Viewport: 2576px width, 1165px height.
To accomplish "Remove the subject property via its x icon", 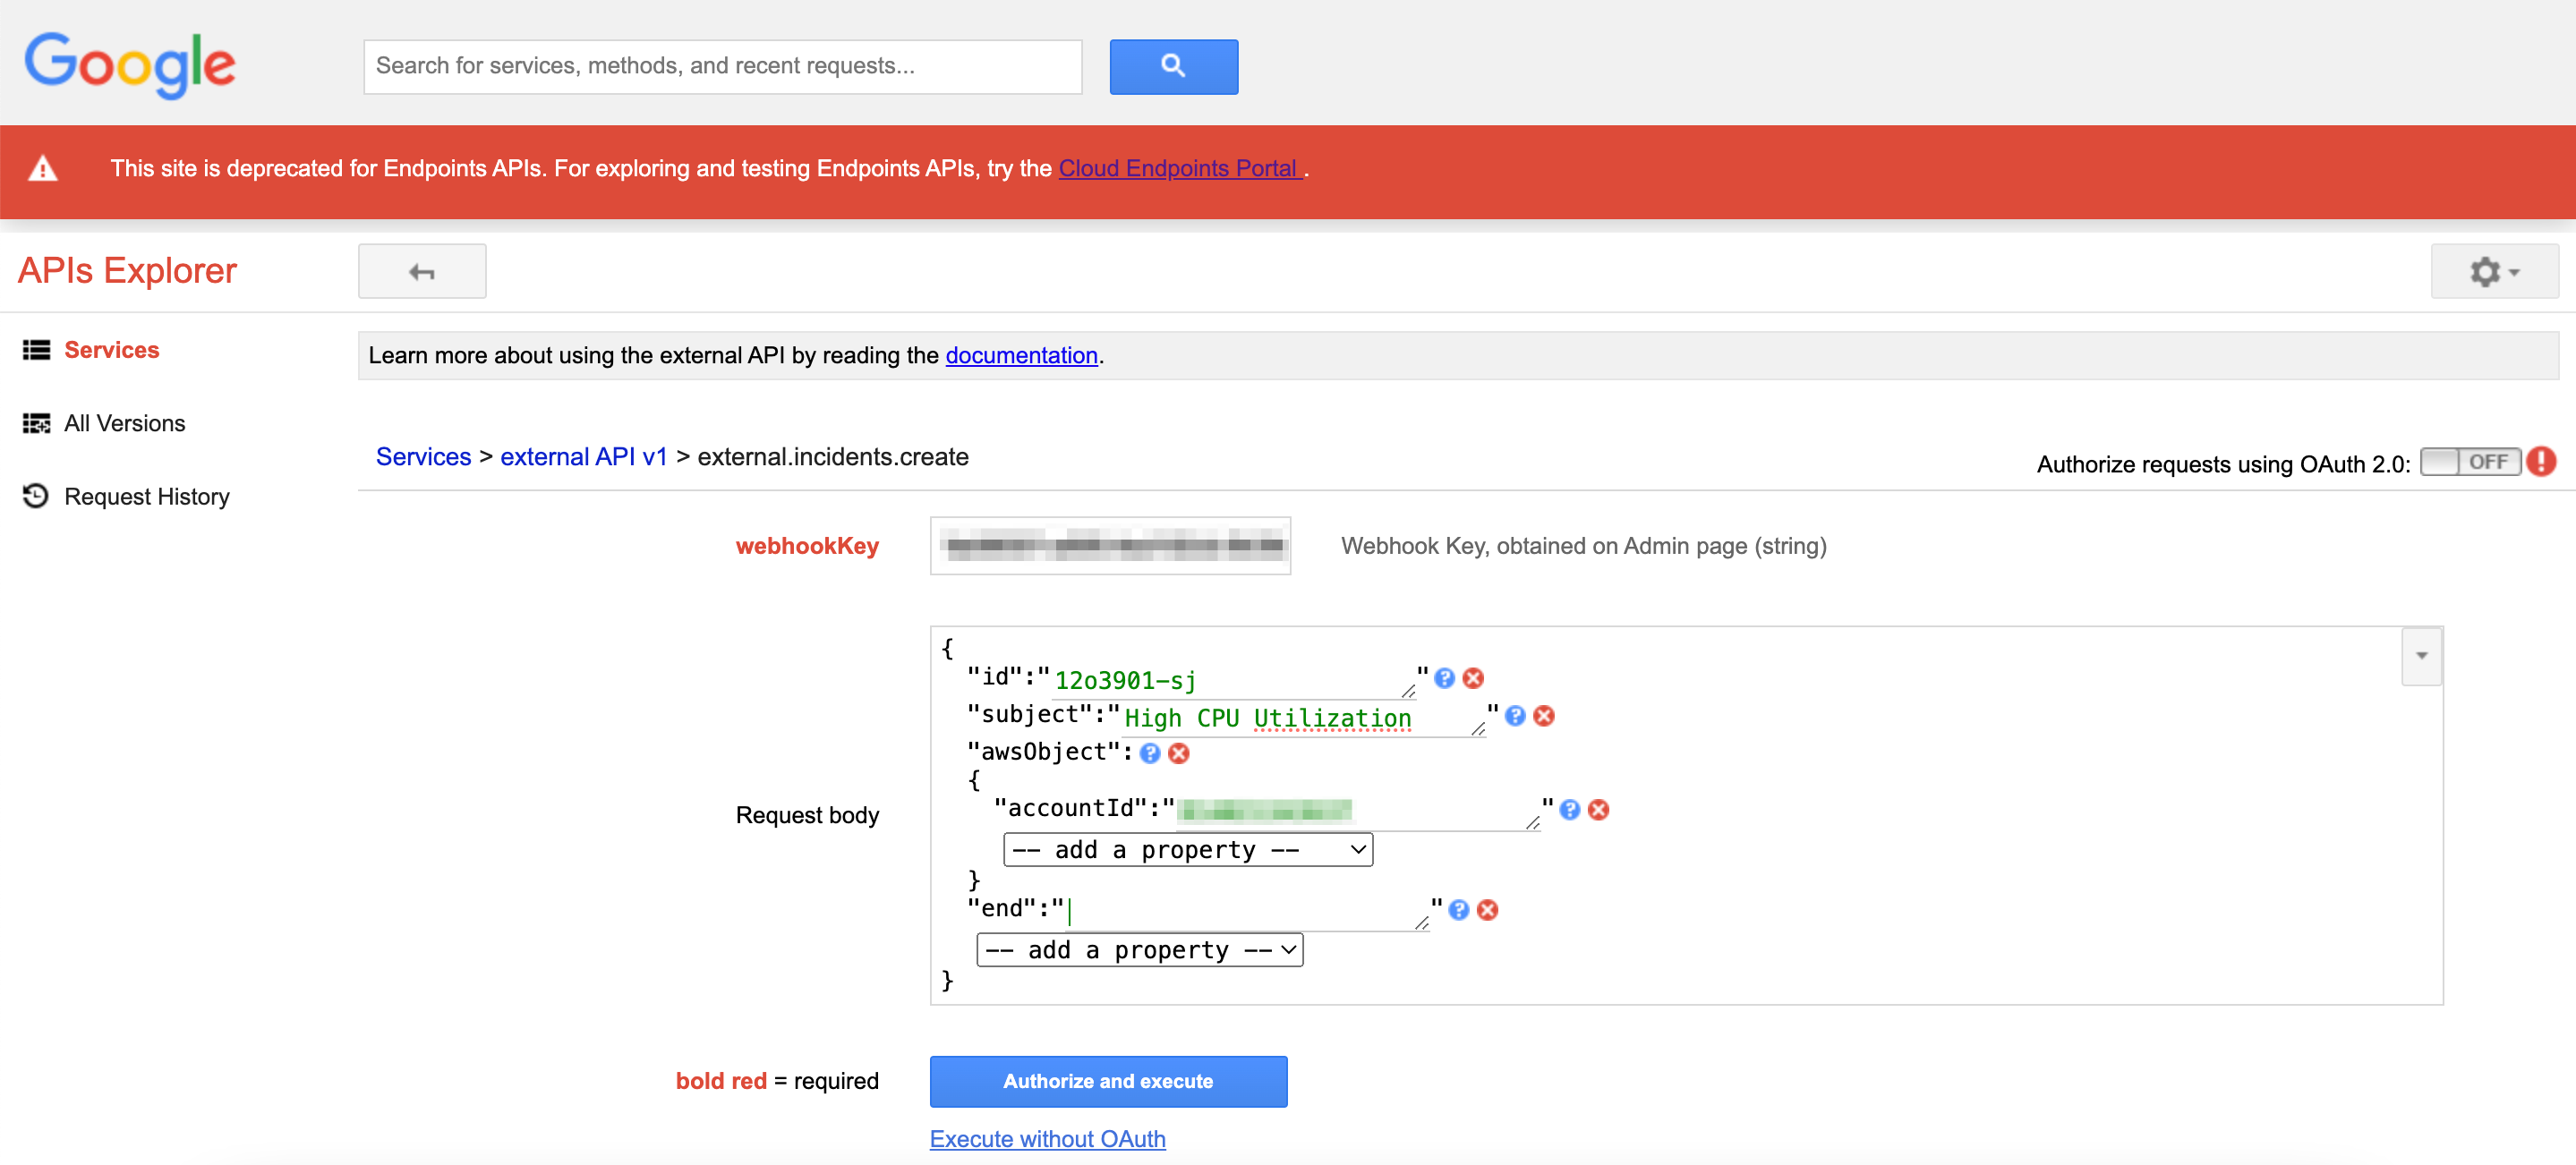I will point(1543,716).
